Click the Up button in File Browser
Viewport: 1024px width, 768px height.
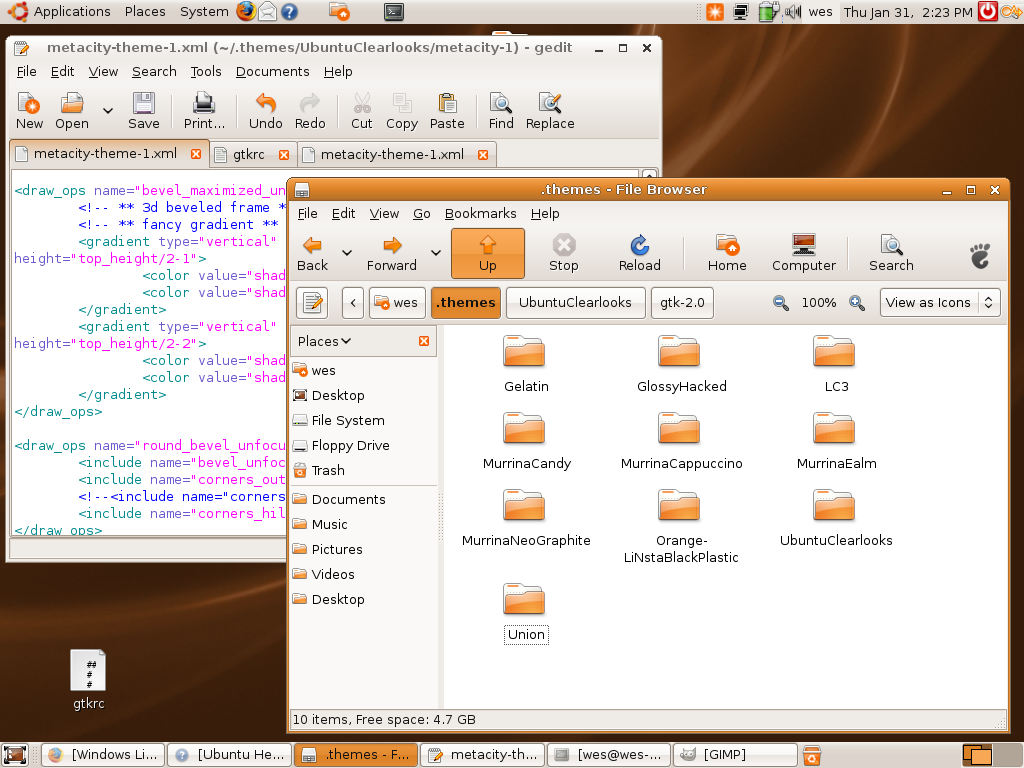click(488, 253)
